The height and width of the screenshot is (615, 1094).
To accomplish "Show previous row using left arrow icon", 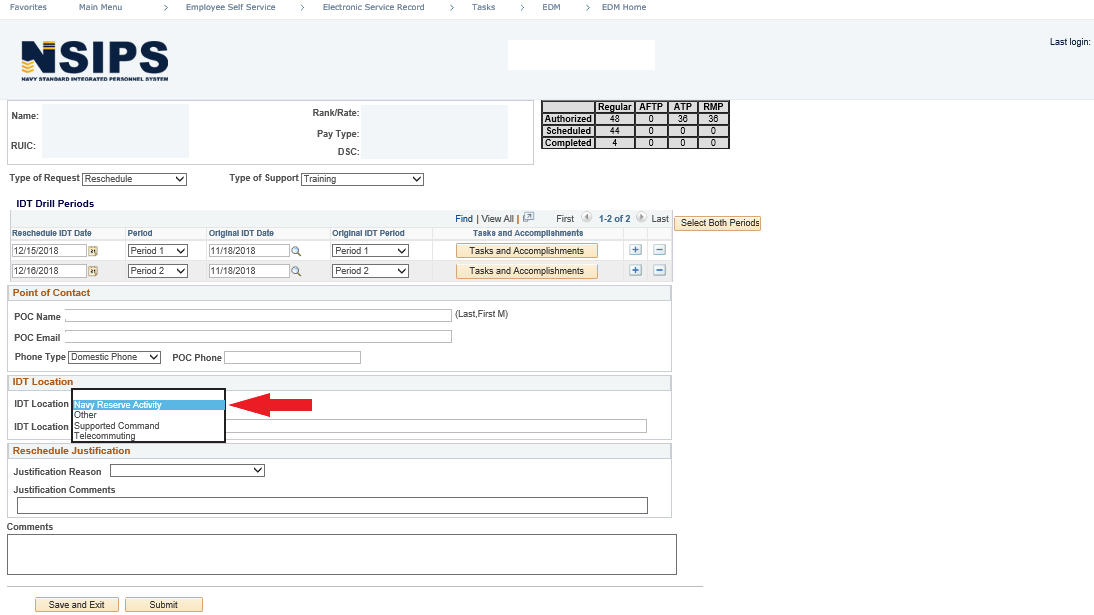I will (x=586, y=218).
